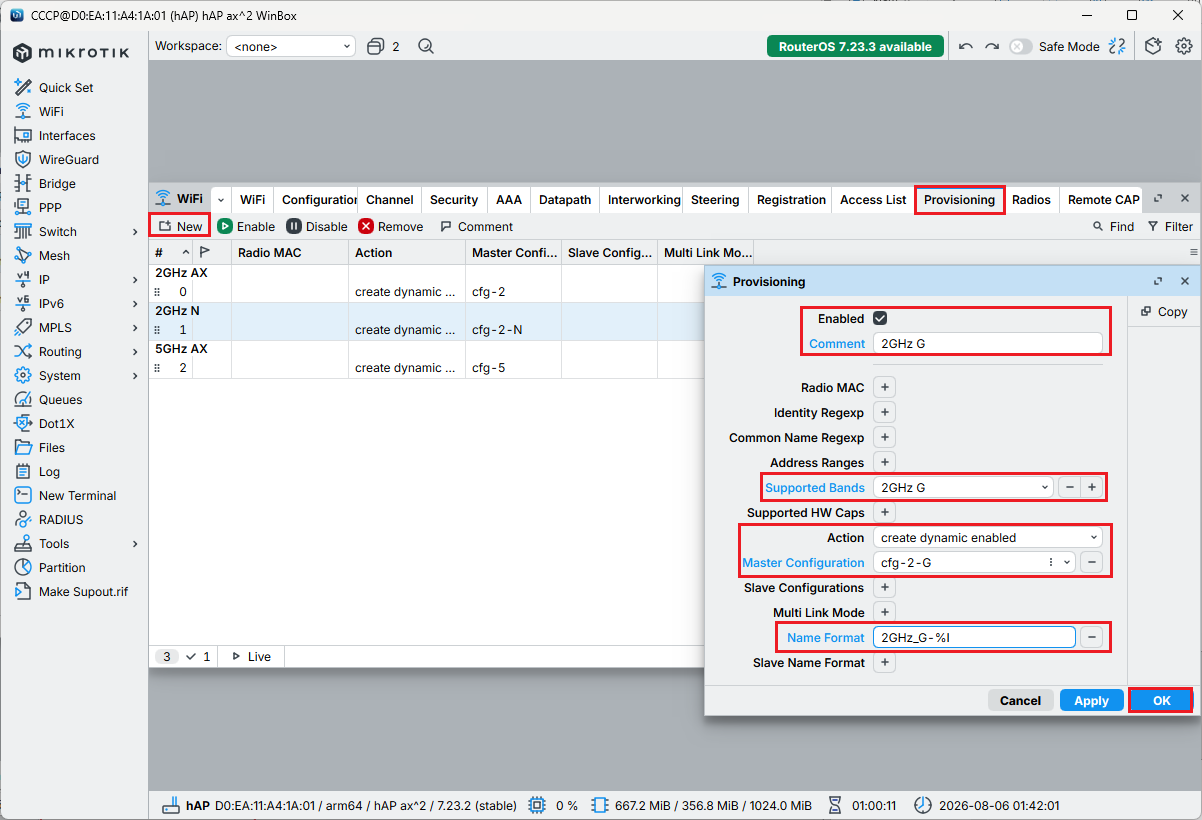This screenshot has height=820, width=1202.
Task: Click New in the WiFi toolbar
Action: click(180, 226)
